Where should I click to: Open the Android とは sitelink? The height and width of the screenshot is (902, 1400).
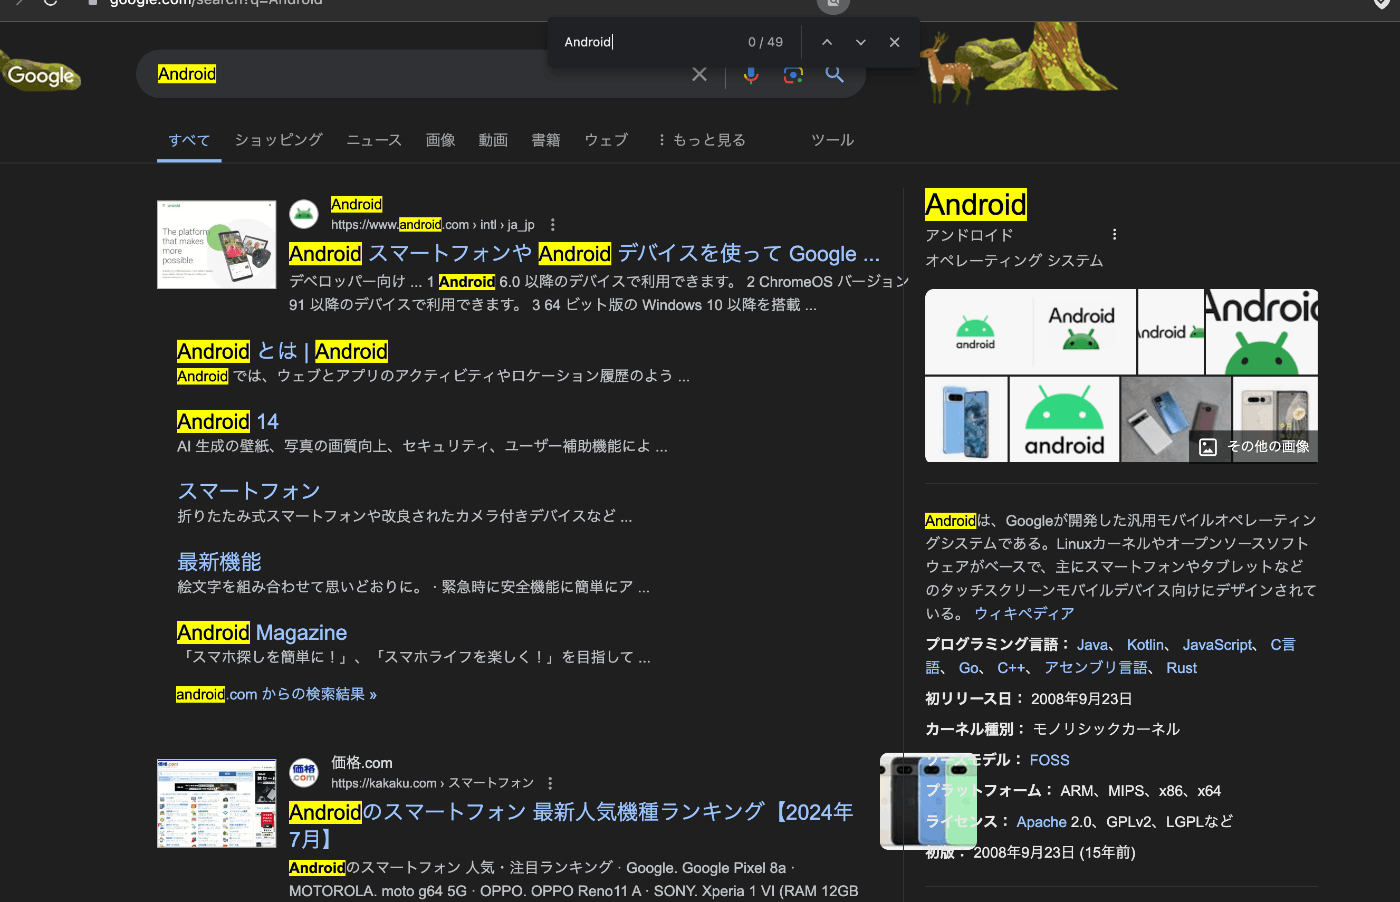(x=282, y=351)
